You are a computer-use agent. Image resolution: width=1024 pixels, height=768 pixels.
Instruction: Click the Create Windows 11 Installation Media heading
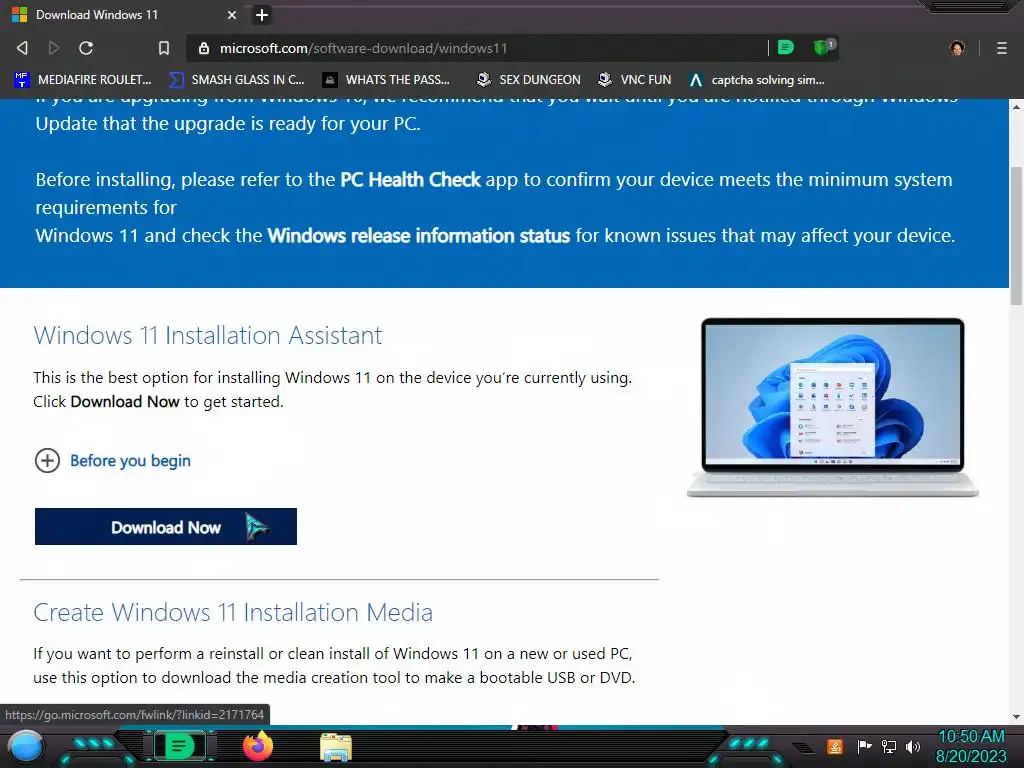click(x=233, y=613)
